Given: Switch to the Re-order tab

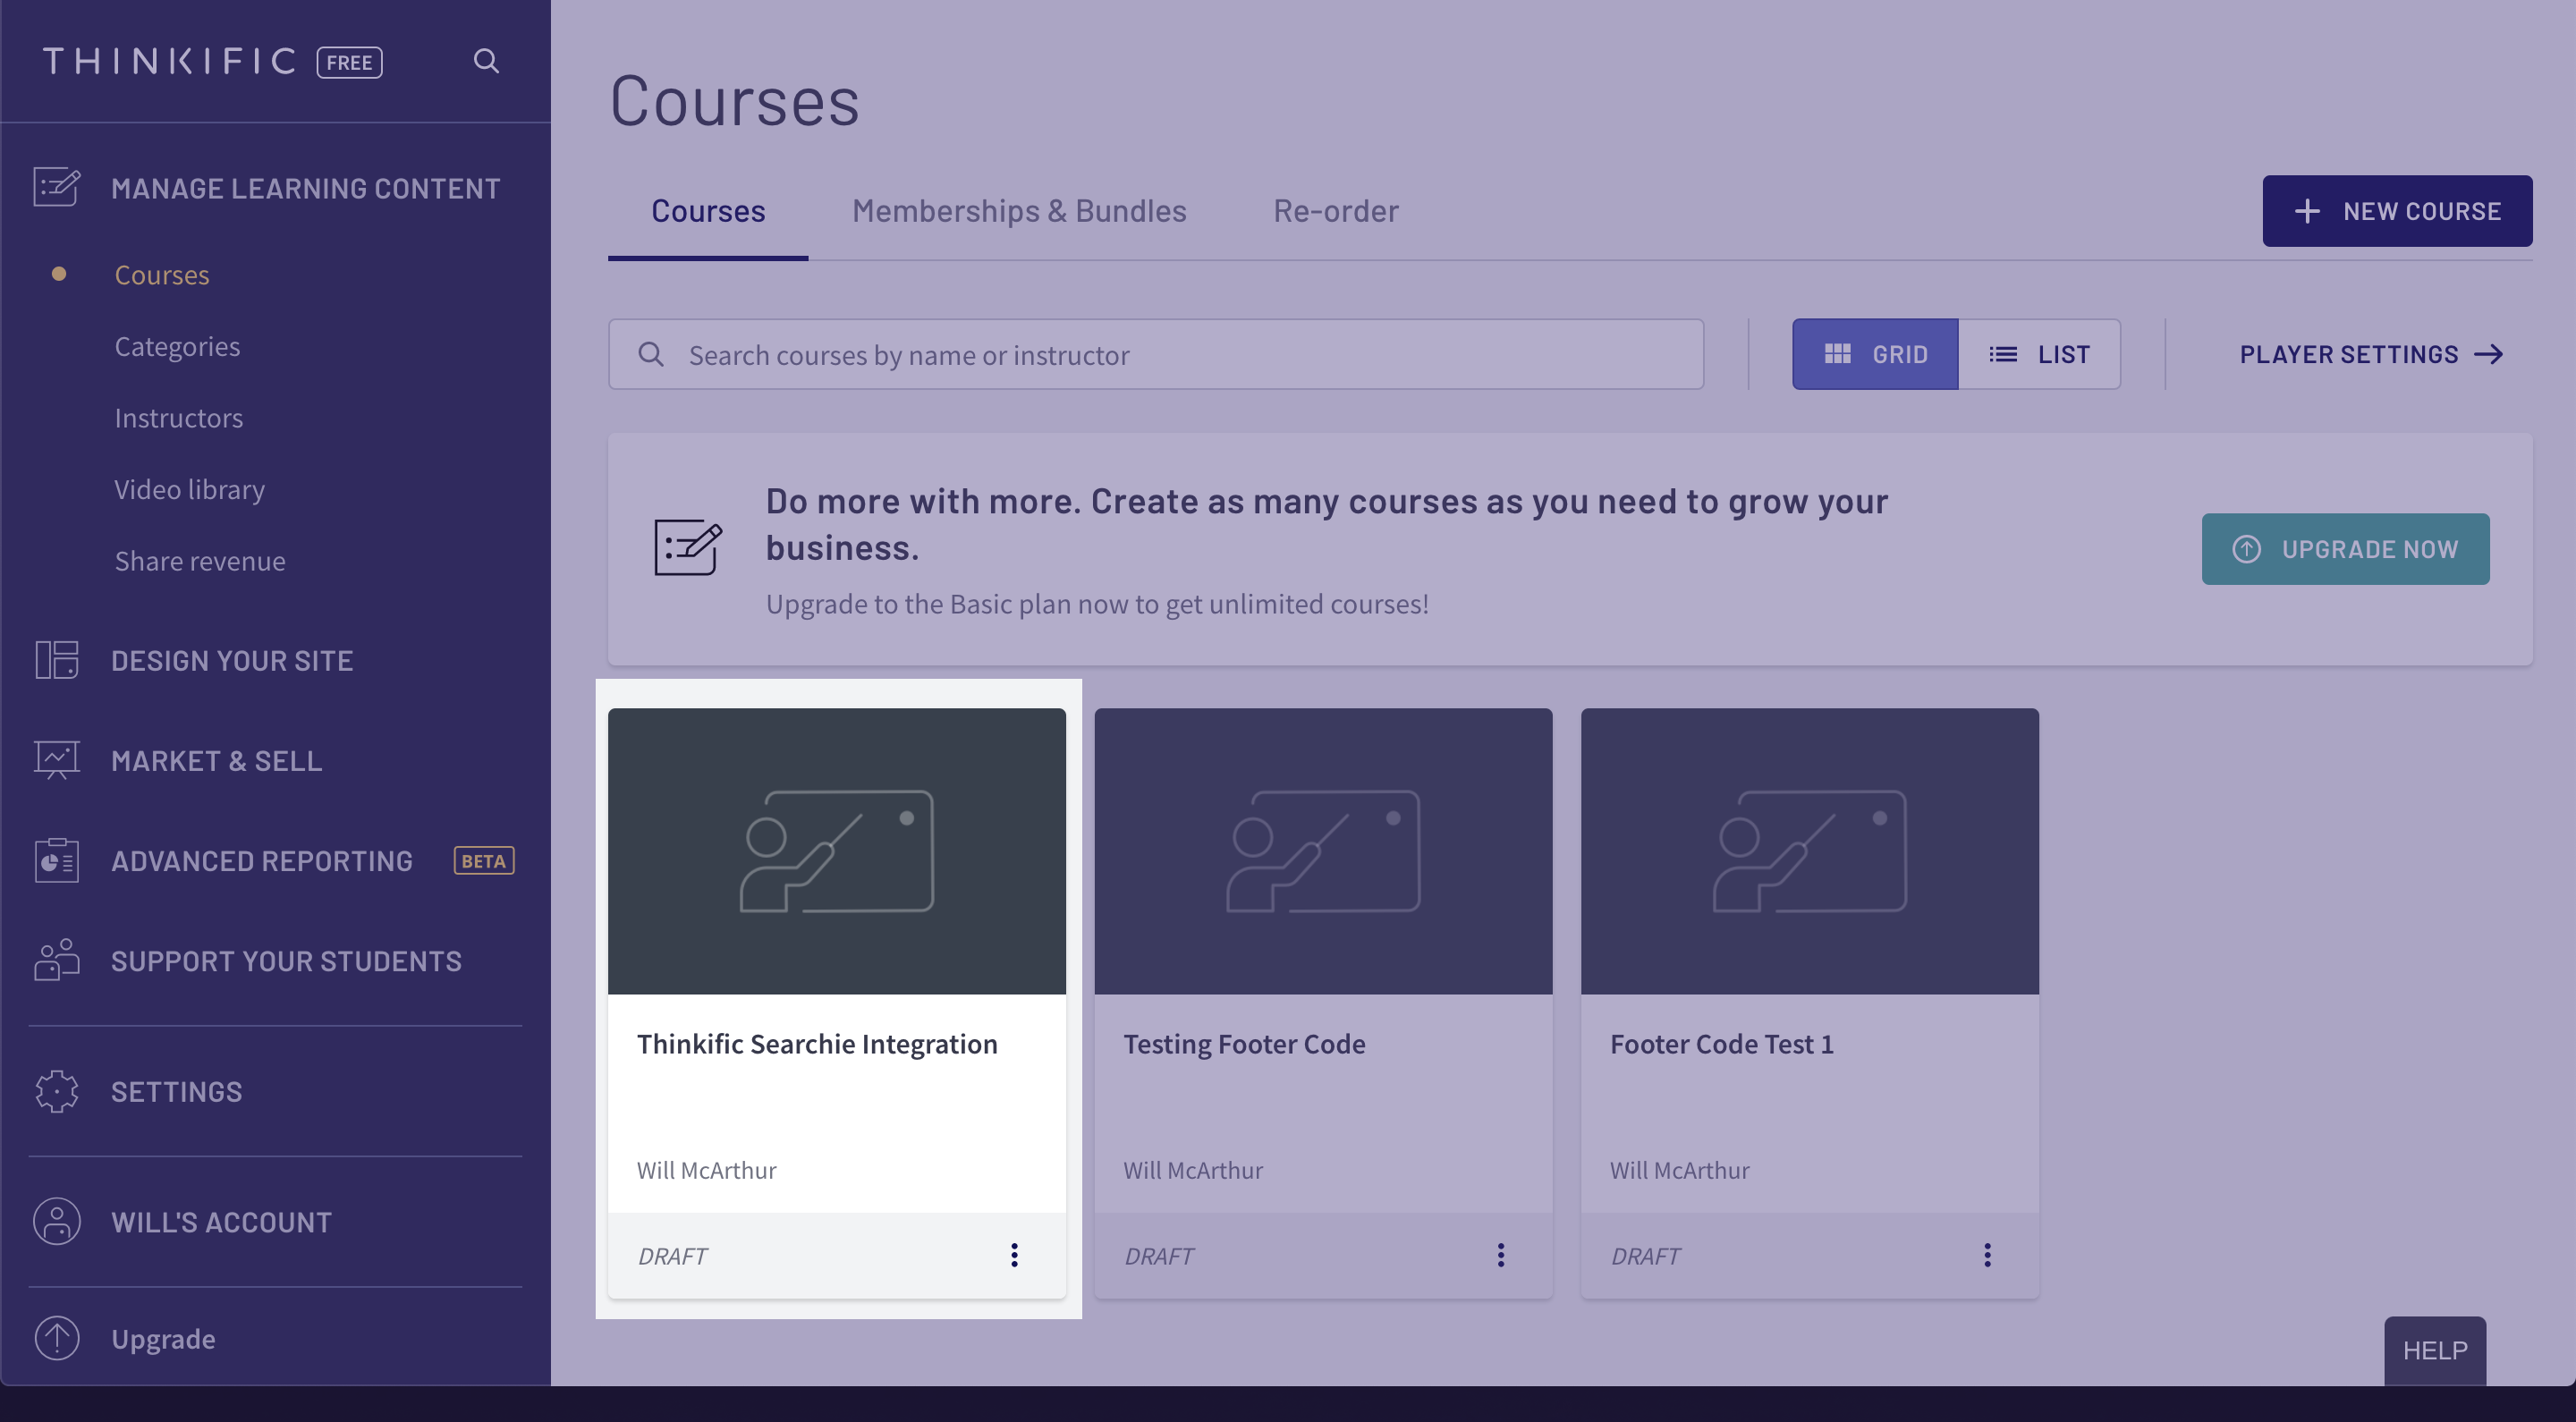Looking at the screenshot, I should click(x=1336, y=211).
